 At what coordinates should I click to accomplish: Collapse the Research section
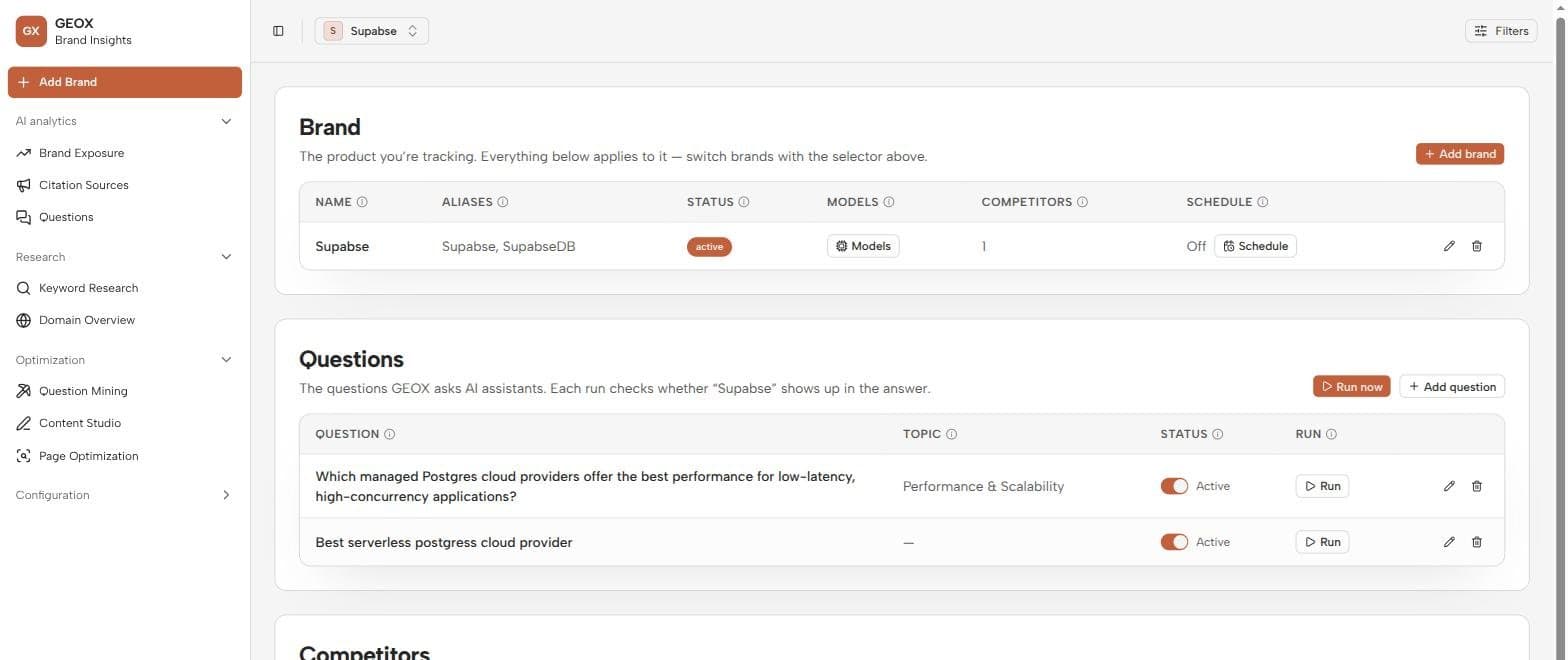pyautogui.click(x=226, y=257)
